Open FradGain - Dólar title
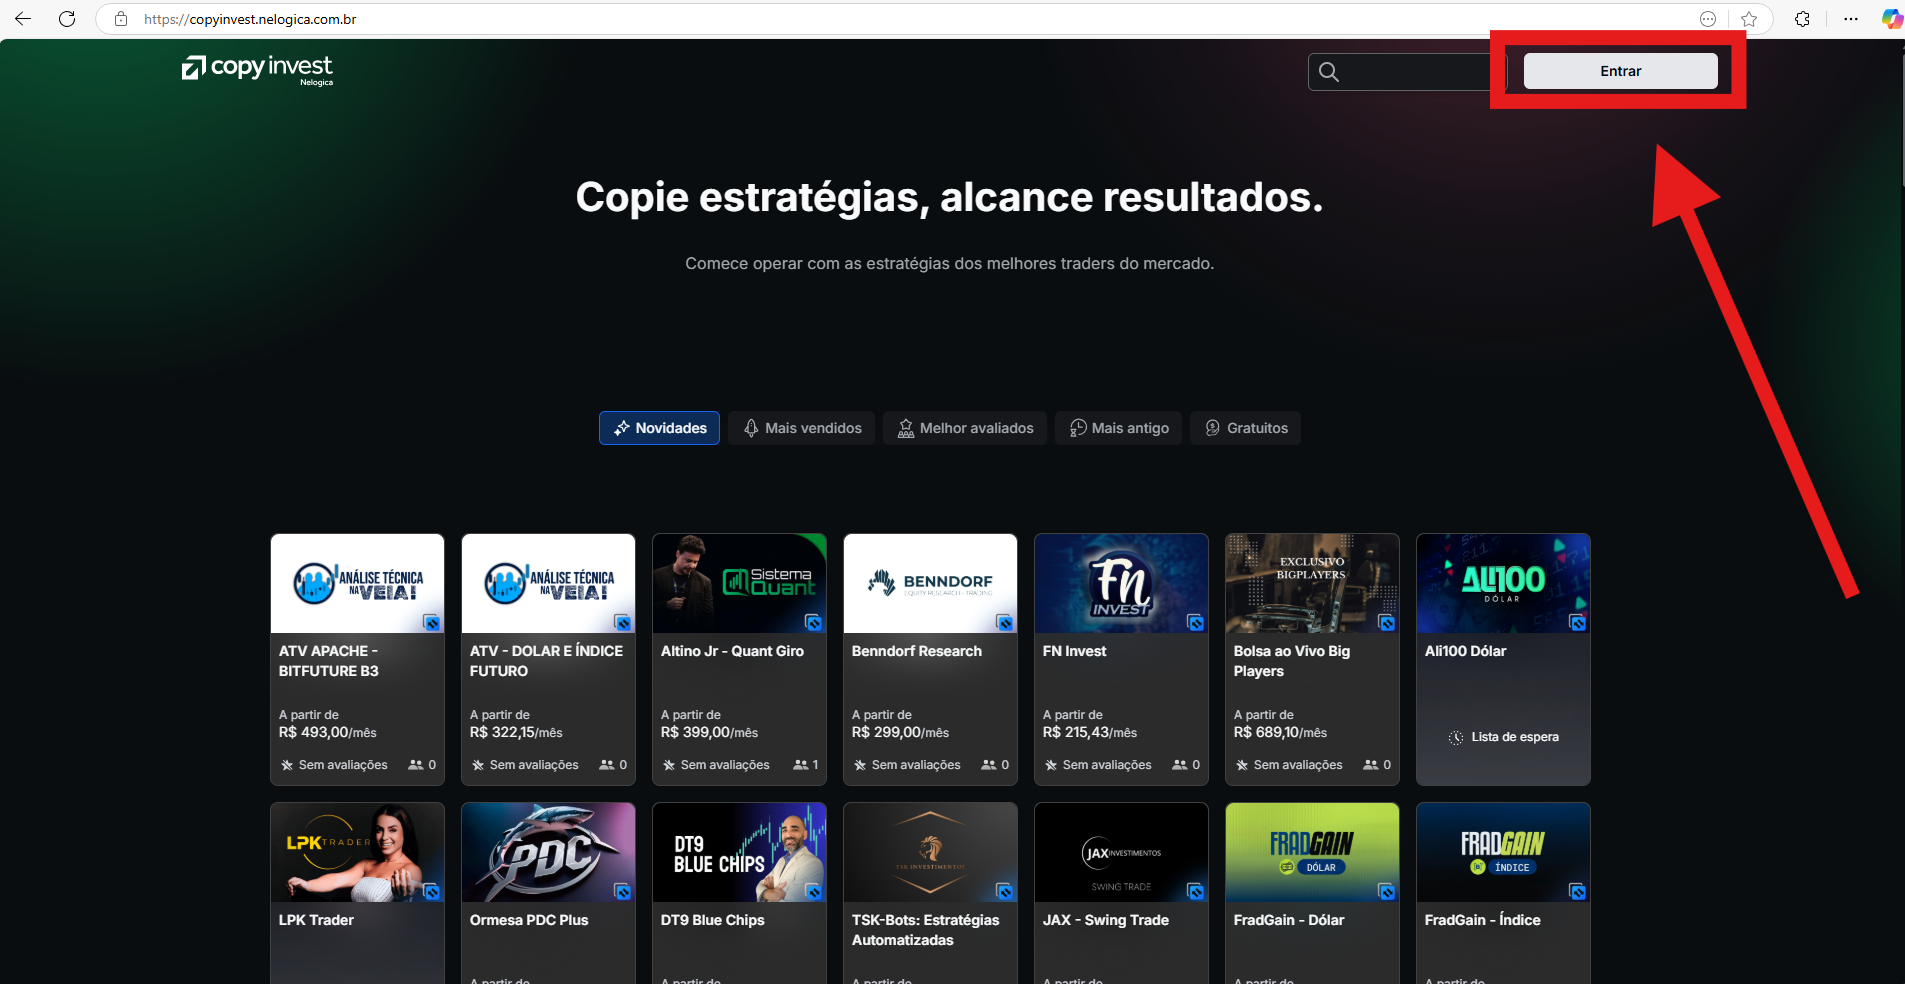Screen dimensions: 1905x984 click(1289, 920)
